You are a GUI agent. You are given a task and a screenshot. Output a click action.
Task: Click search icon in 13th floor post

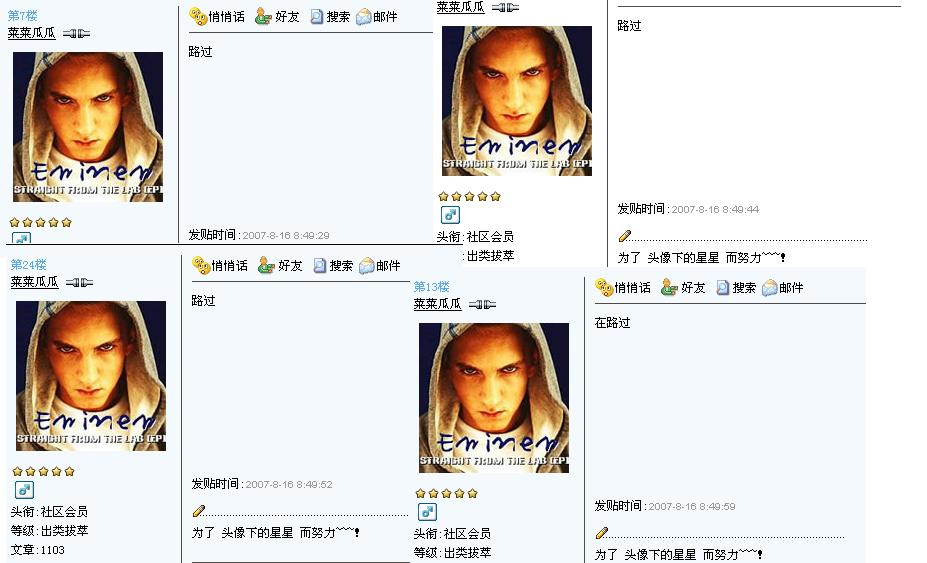point(722,287)
